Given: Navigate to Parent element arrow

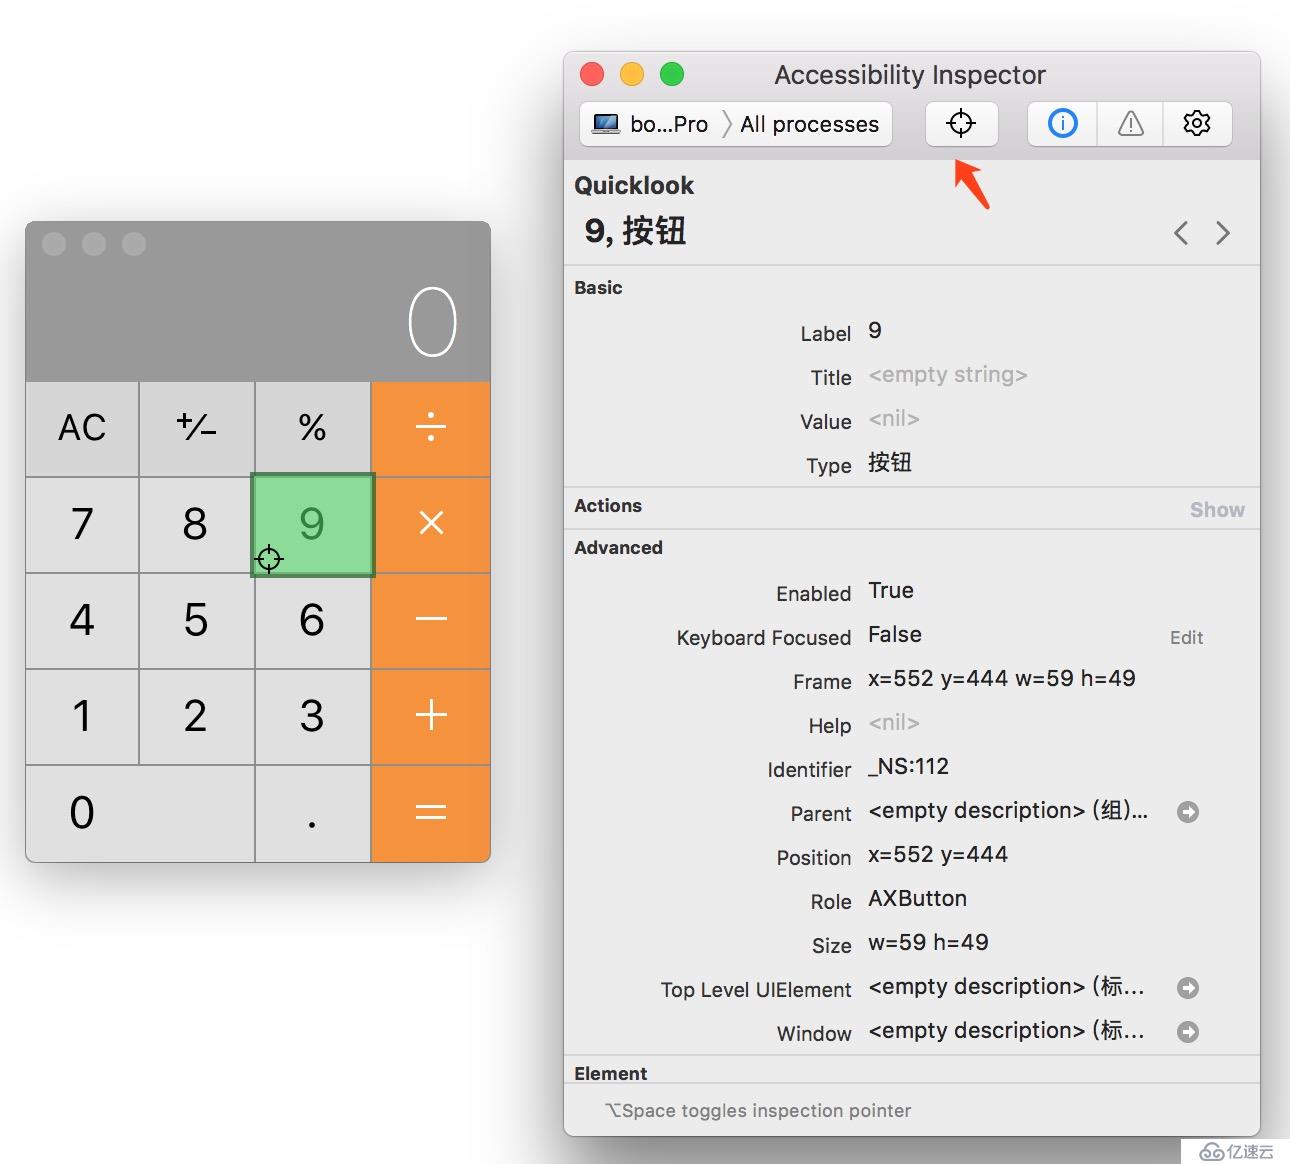Looking at the screenshot, I should [1188, 812].
